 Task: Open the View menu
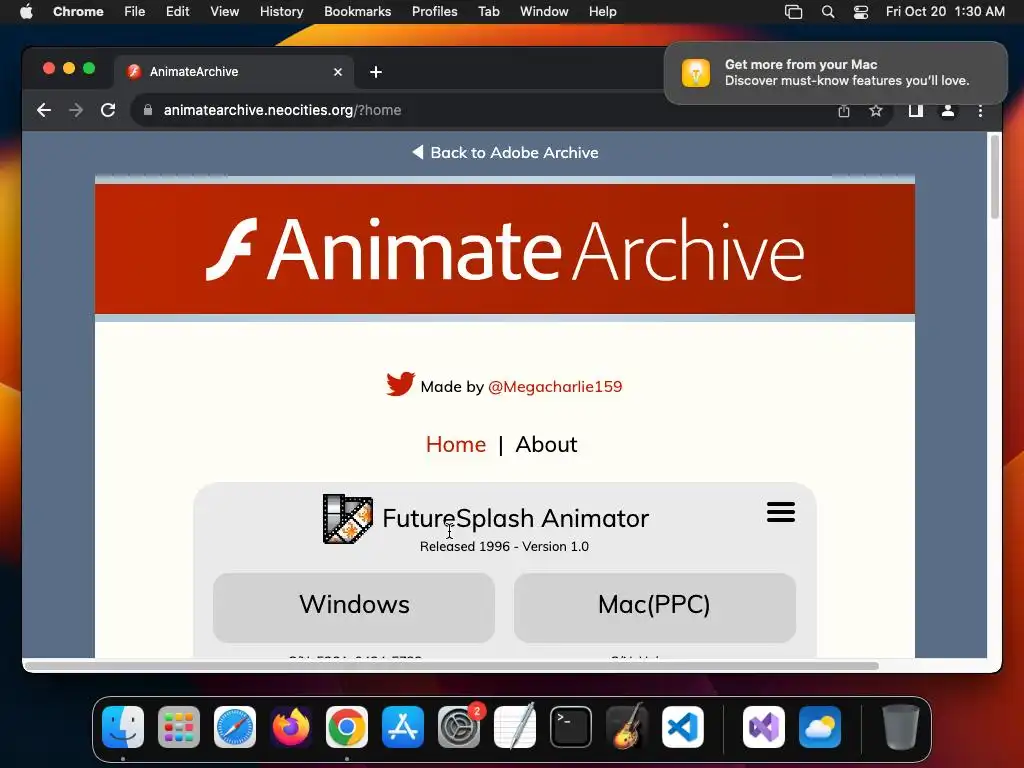click(224, 11)
